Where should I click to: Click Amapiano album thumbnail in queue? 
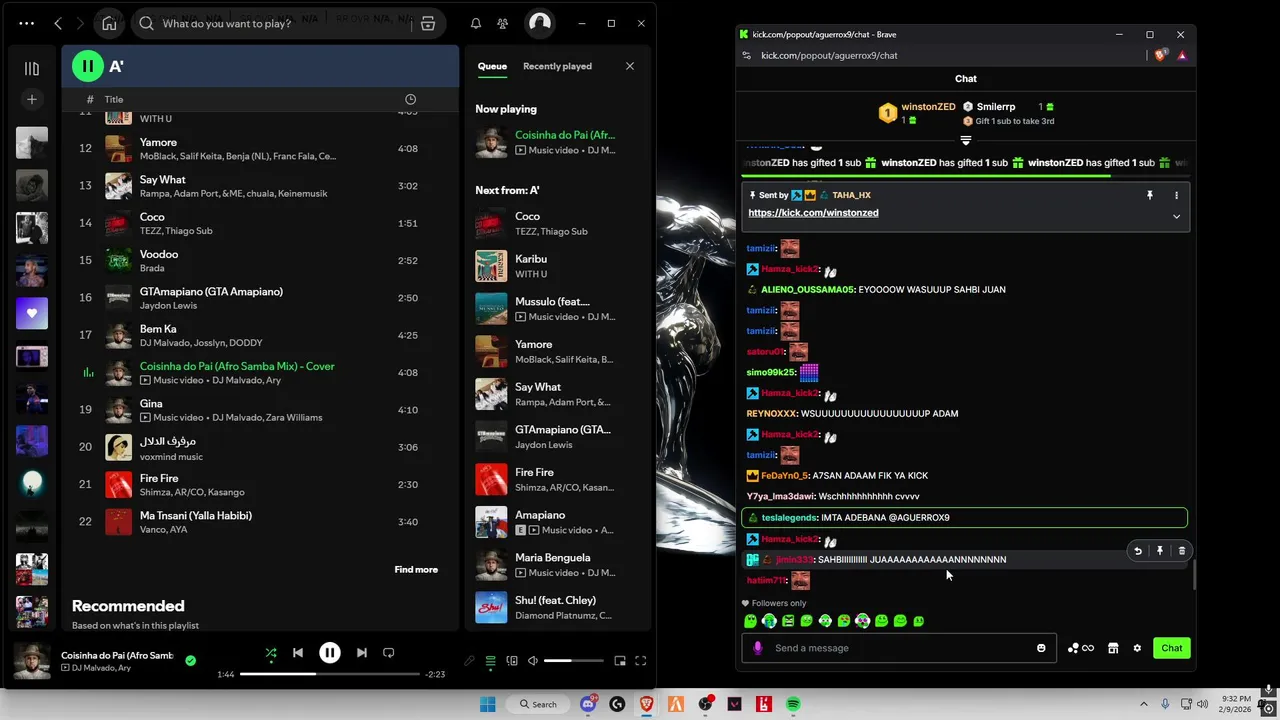[491, 522]
